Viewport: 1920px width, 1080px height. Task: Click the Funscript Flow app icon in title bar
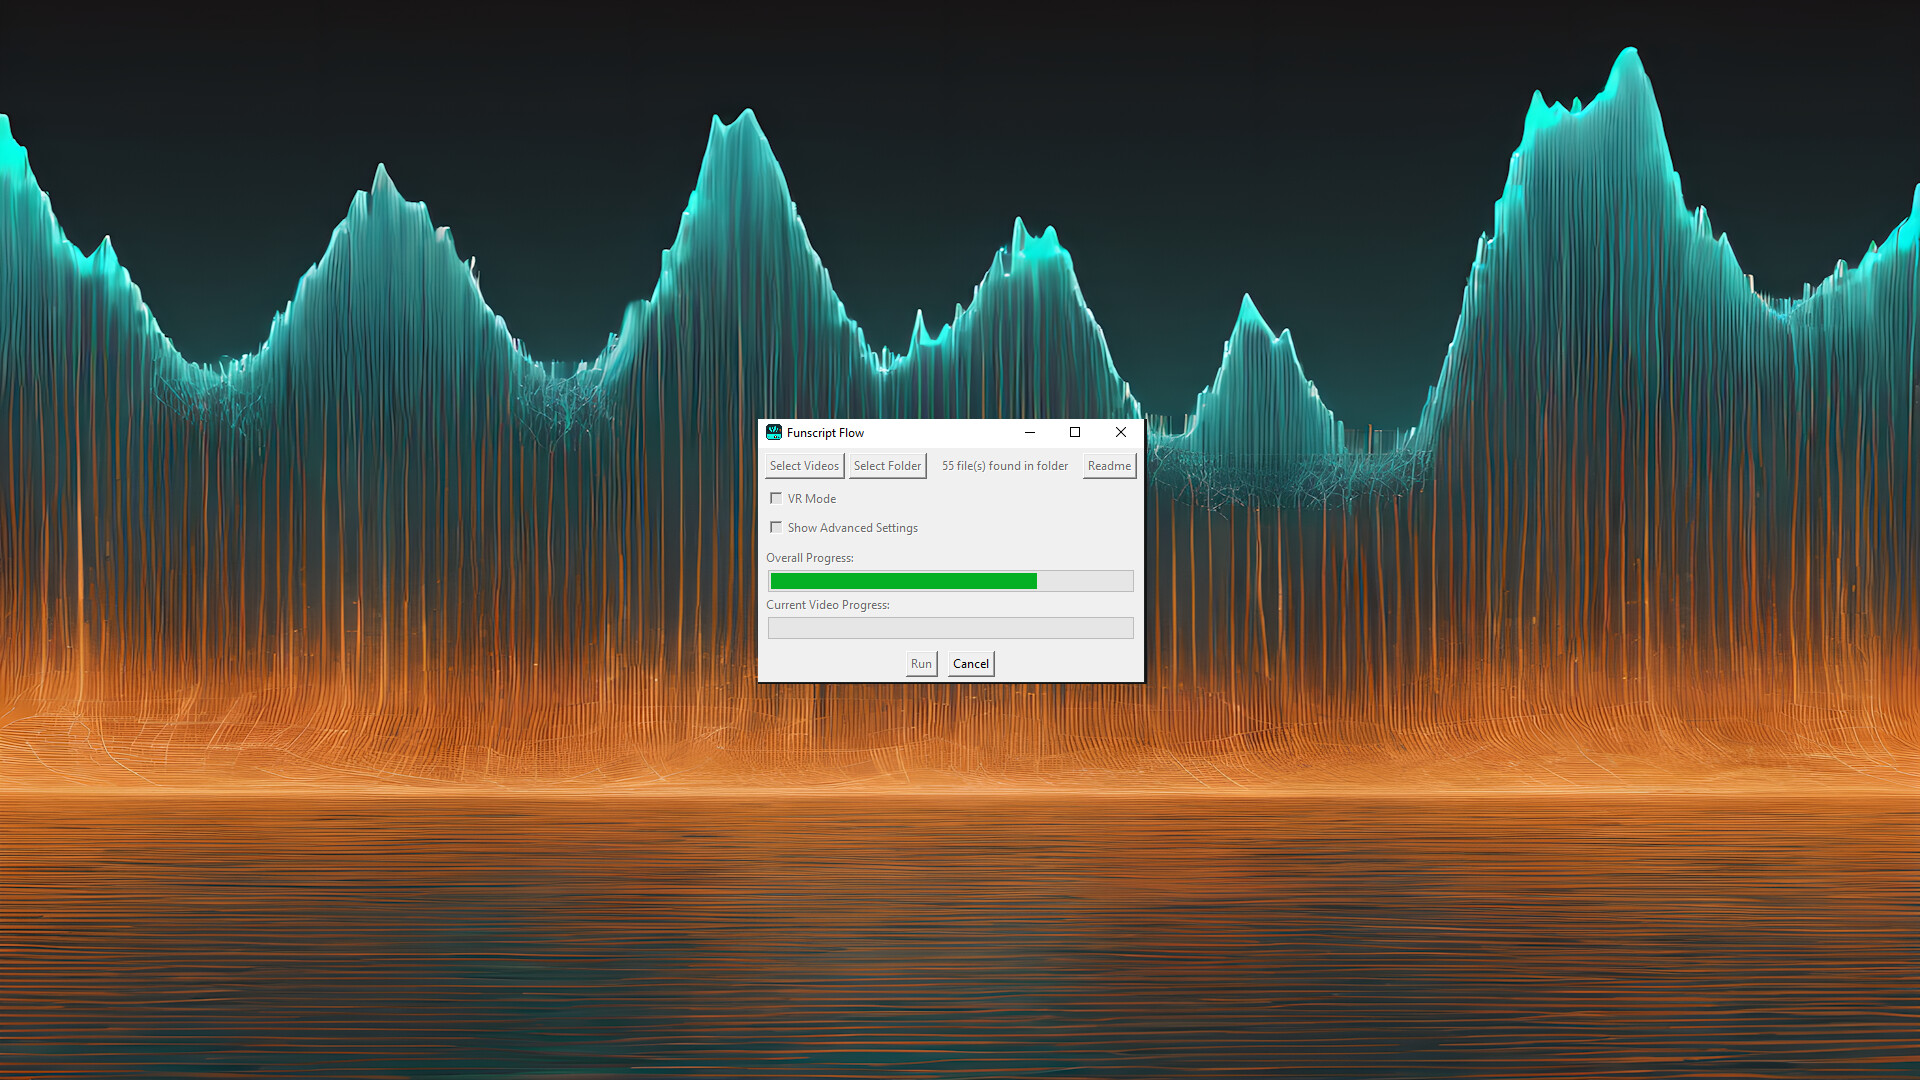774,432
